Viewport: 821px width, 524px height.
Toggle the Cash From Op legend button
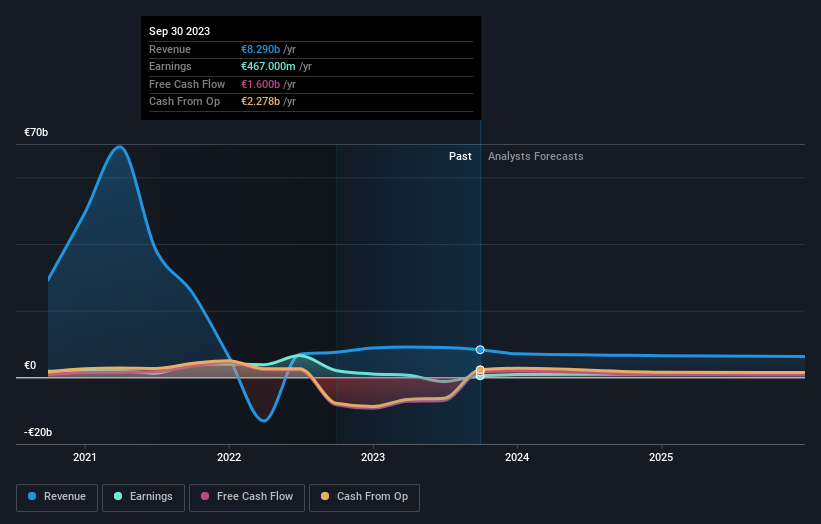(x=364, y=497)
